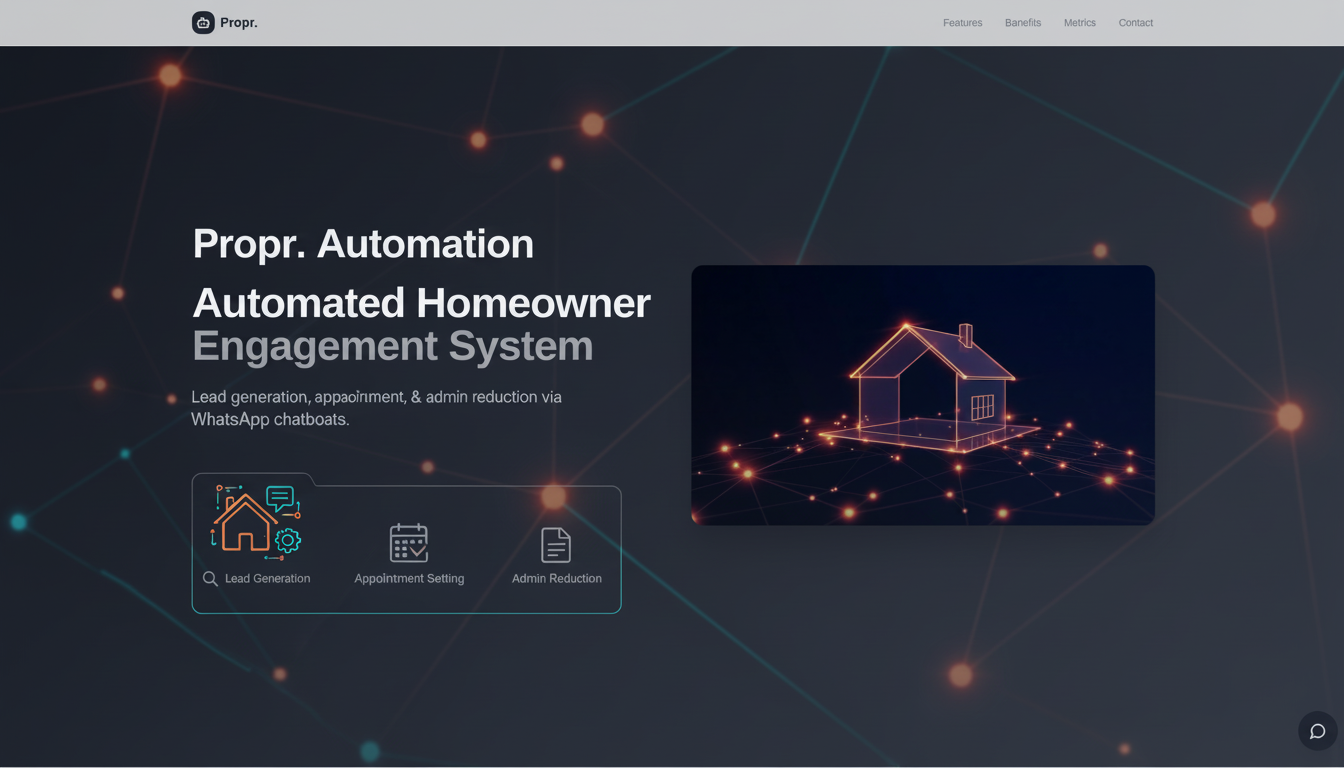1344x768 pixels.
Task: Click the Propr. Automation heading
Action: point(363,244)
